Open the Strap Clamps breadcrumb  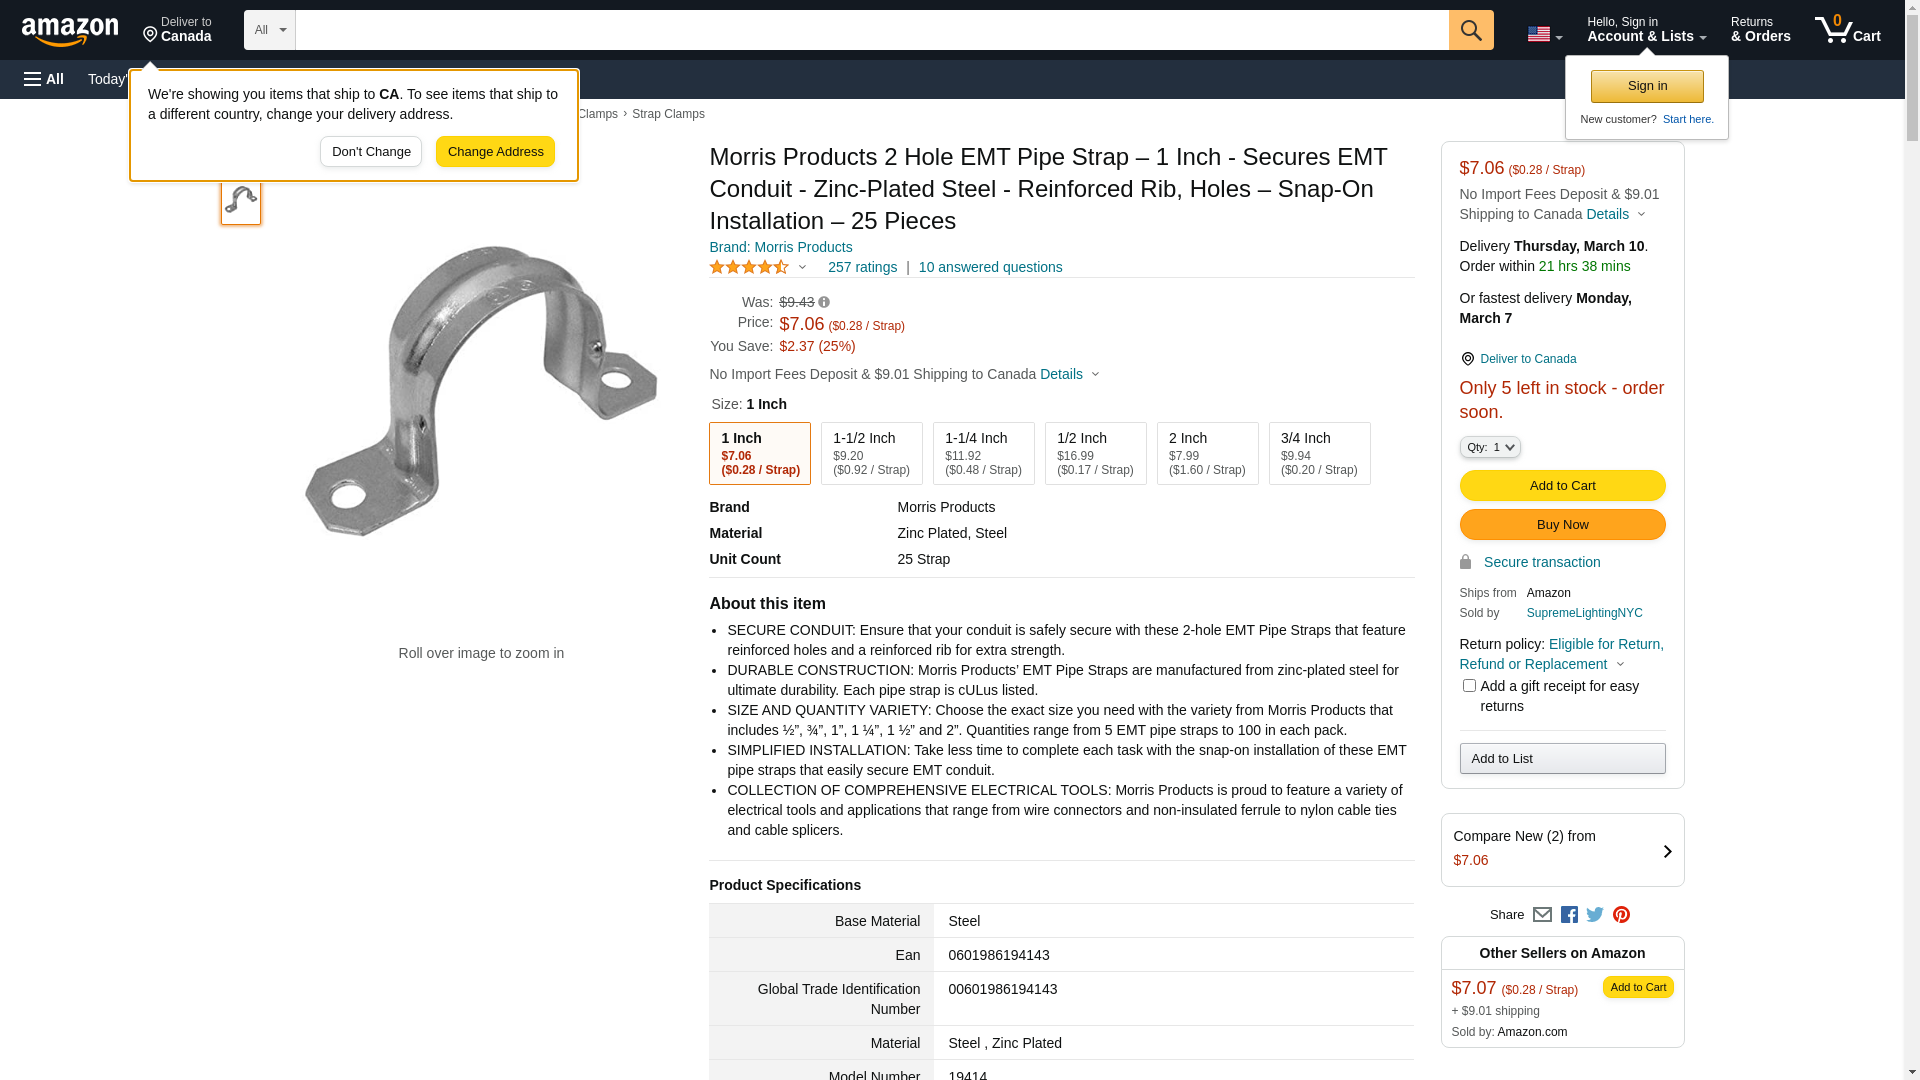click(x=668, y=114)
